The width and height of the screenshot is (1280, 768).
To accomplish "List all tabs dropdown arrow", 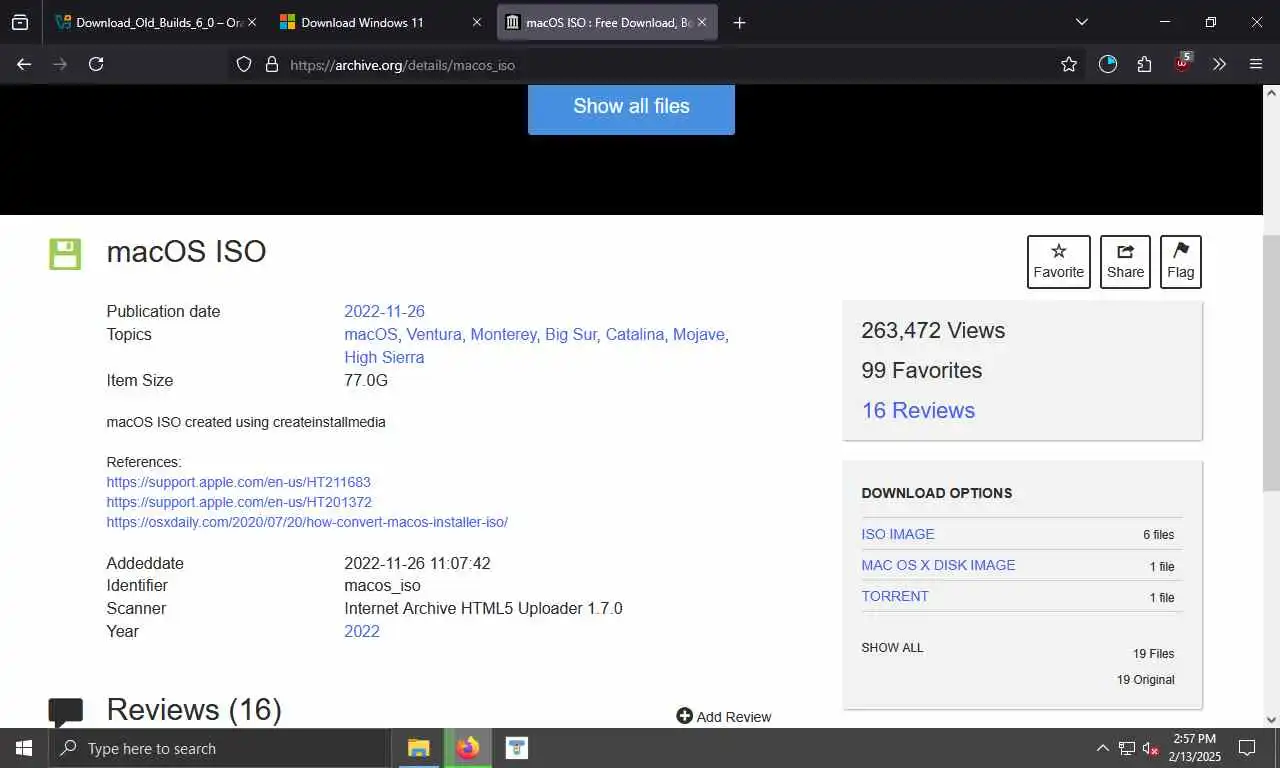I will pos(1081,22).
